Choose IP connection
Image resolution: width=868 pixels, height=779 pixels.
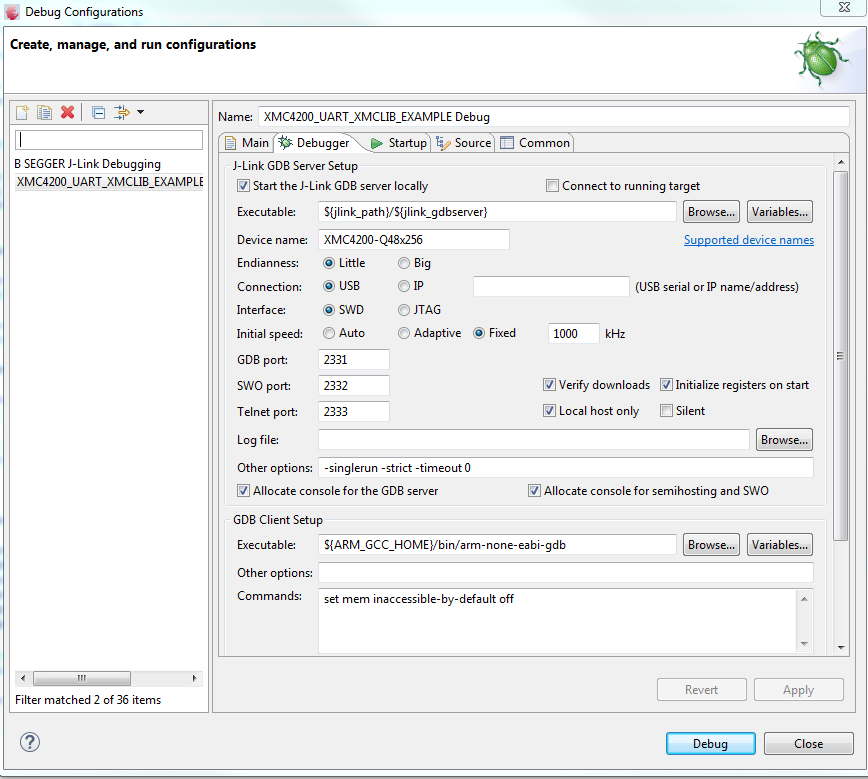404,286
